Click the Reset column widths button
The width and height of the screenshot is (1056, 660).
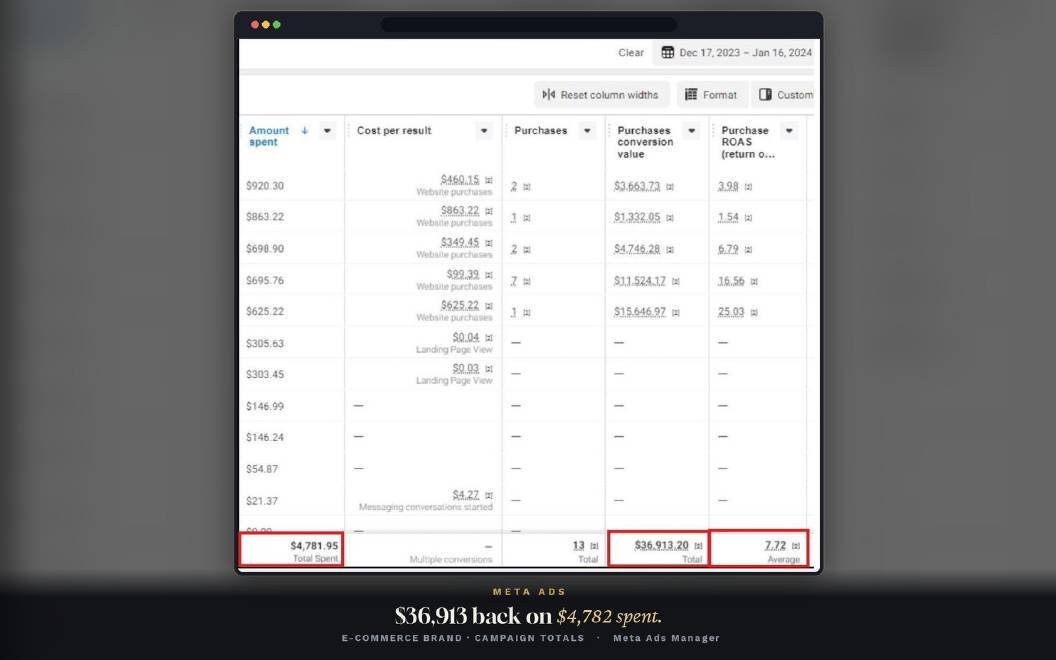601,95
